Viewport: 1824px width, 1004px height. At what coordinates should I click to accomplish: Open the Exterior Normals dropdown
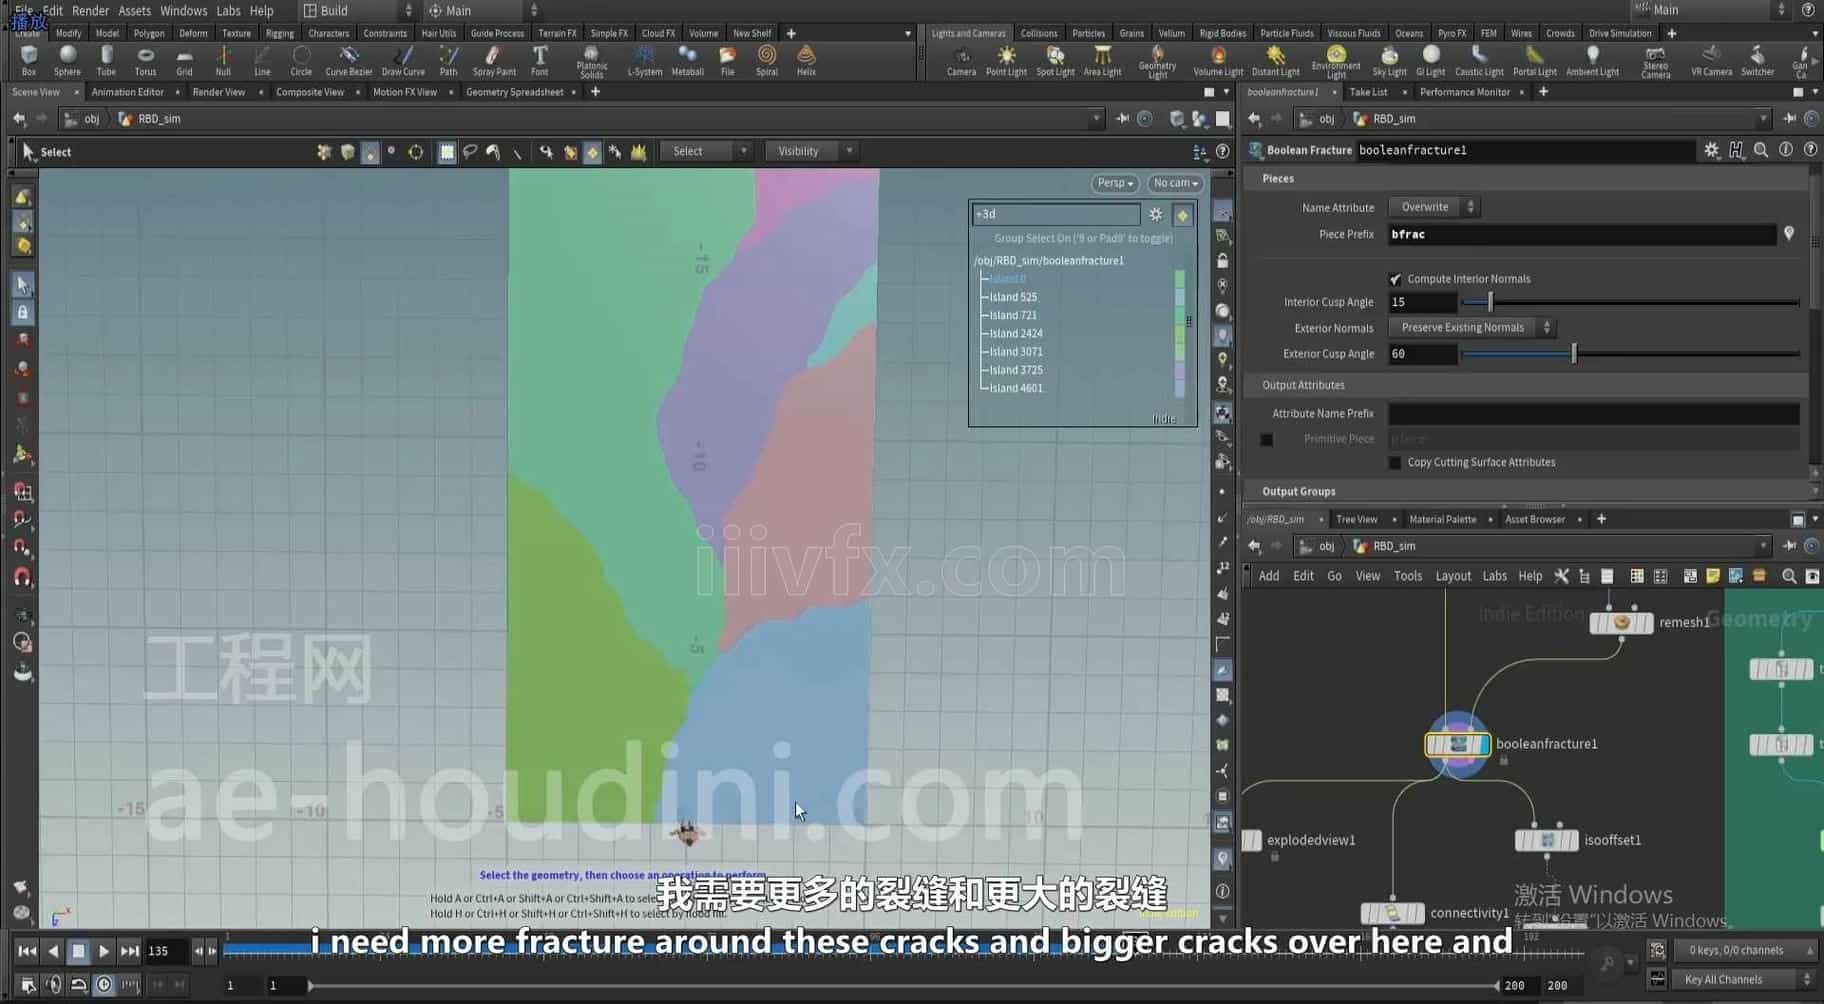(1471, 327)
